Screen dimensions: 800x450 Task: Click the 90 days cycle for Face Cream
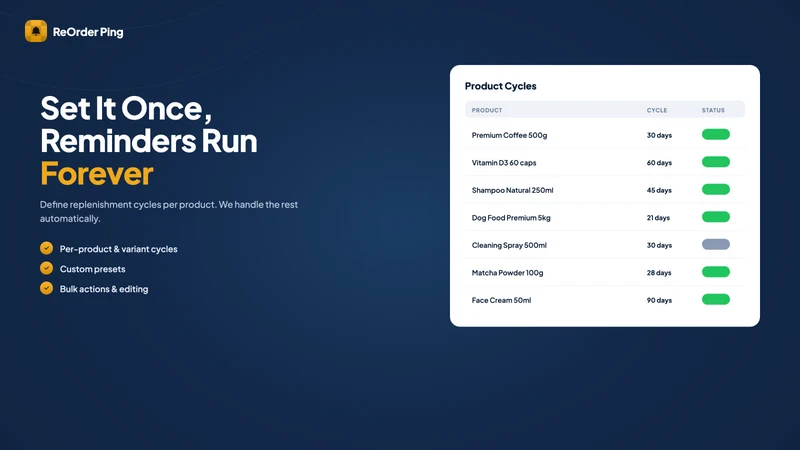(659, 301)
